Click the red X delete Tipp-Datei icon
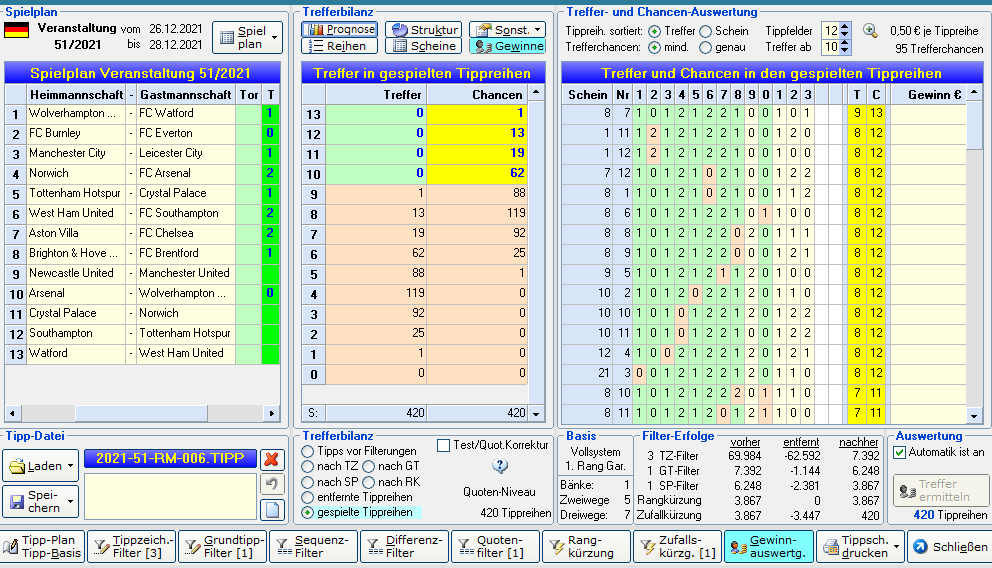The height and width of the screenshot is (568, 992). 272,459
